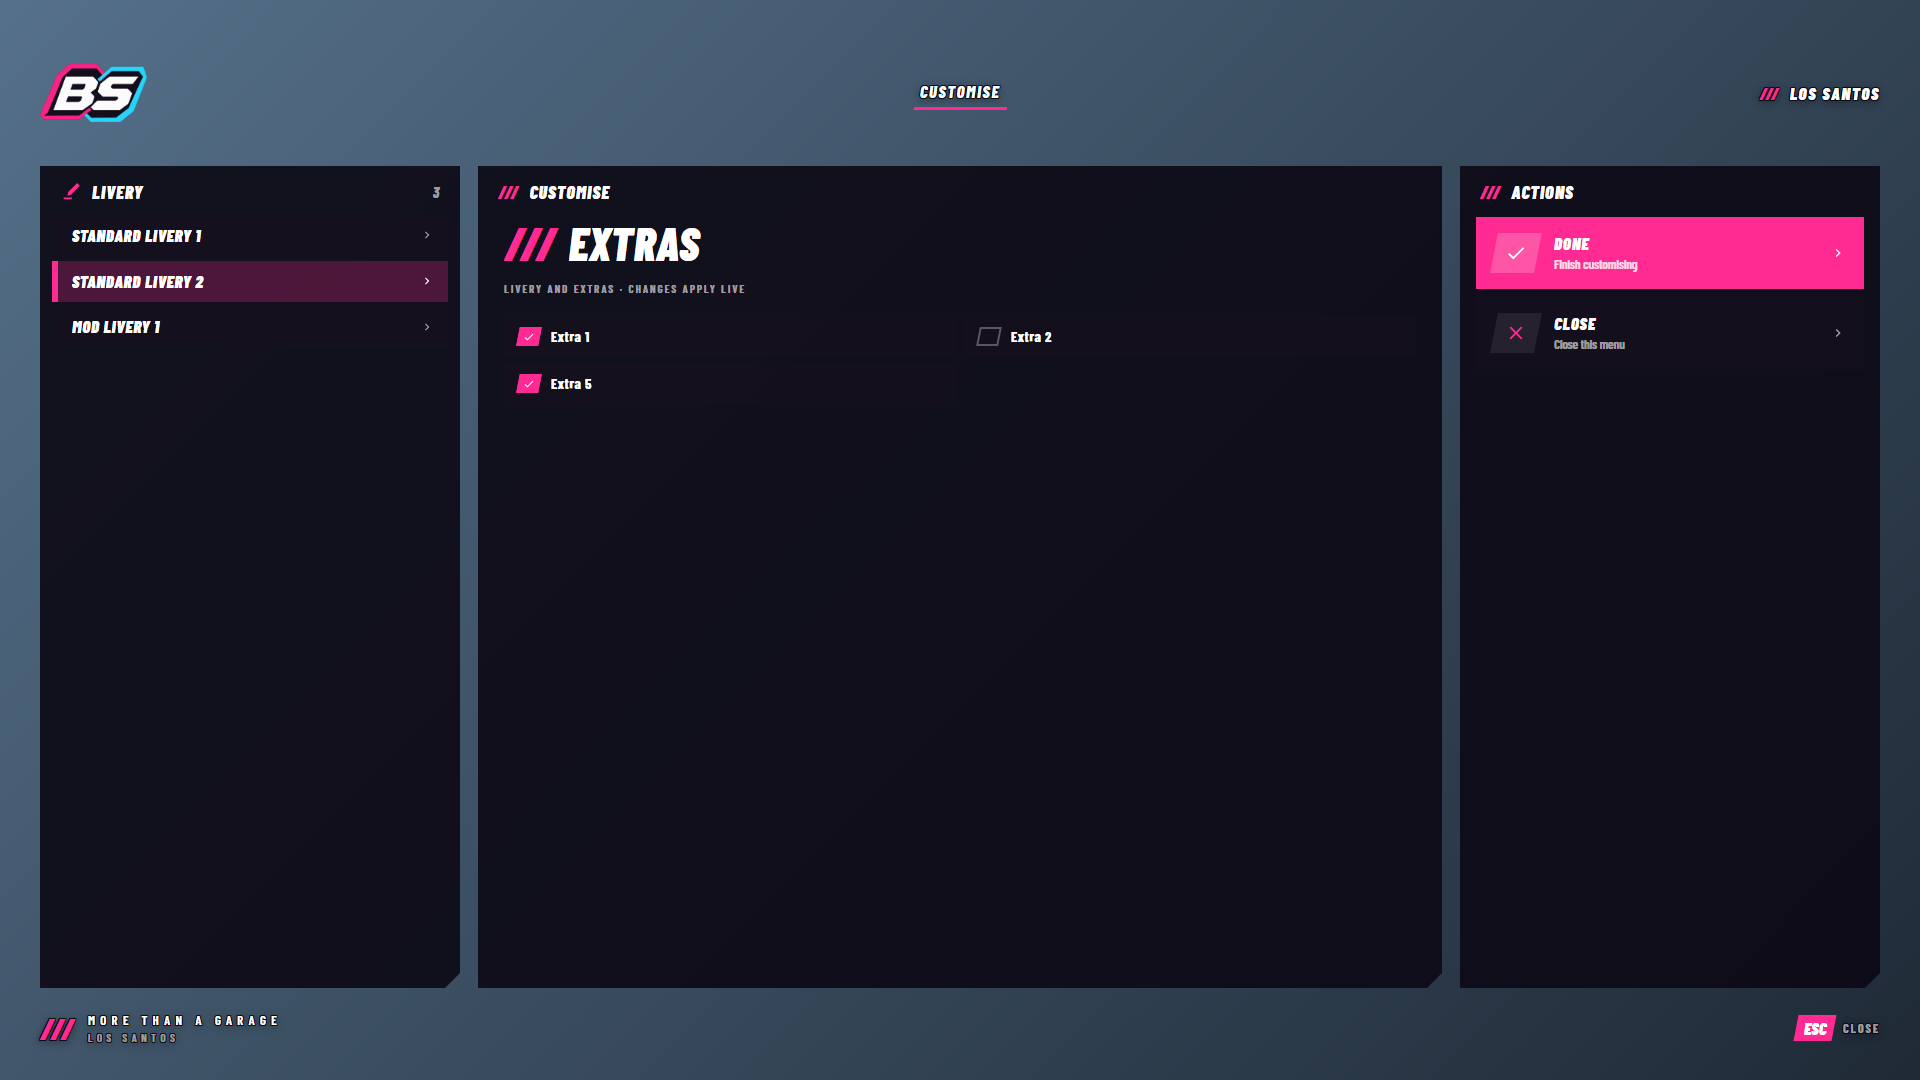Switch to the Customise tab
The width and height of the screenshot is (1920, 1080).
(960, 93)
